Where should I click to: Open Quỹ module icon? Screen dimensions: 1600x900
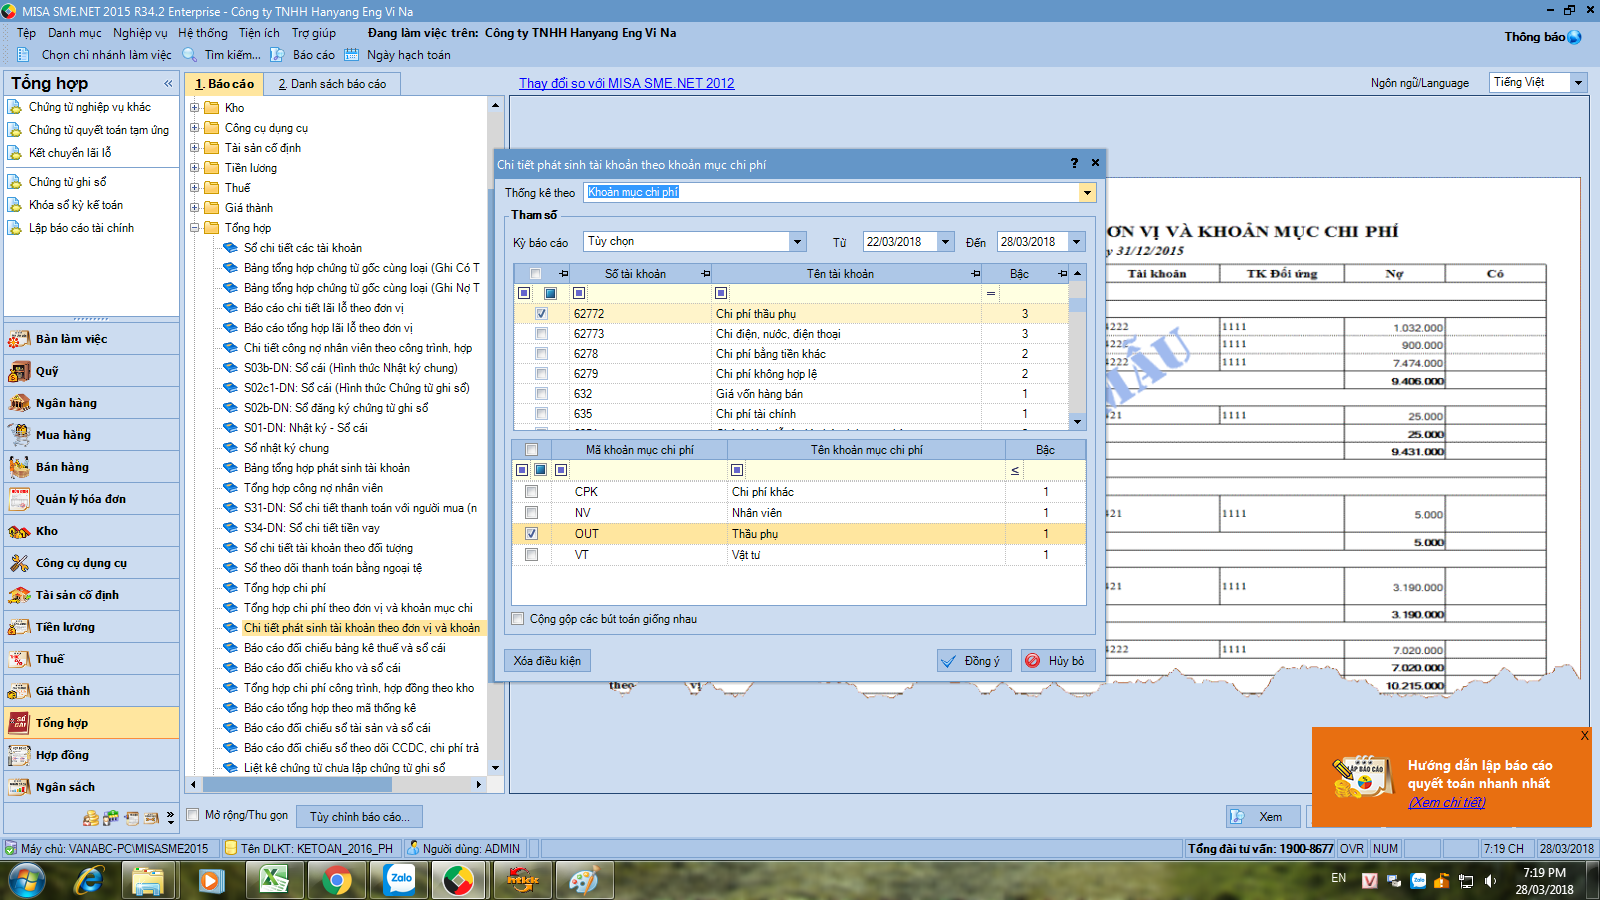tap(19, 371)
